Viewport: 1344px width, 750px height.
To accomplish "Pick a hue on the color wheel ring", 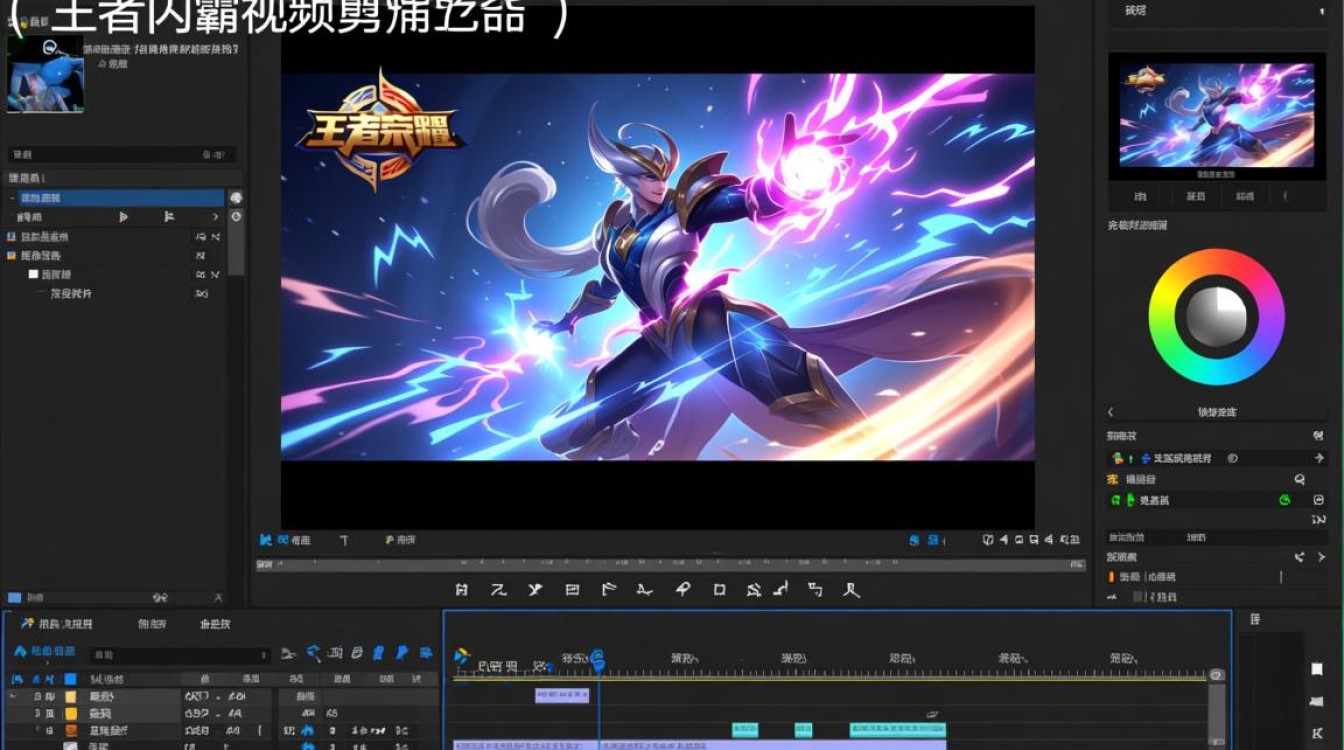I will point(1164,318).
